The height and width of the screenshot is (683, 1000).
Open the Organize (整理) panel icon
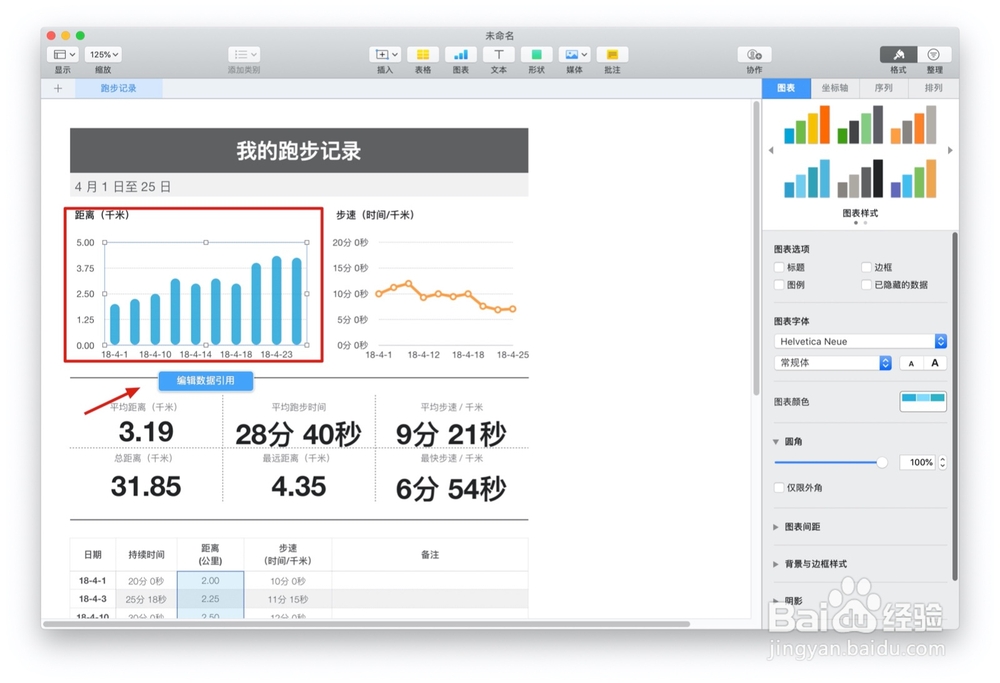click(x=932, y=55)
